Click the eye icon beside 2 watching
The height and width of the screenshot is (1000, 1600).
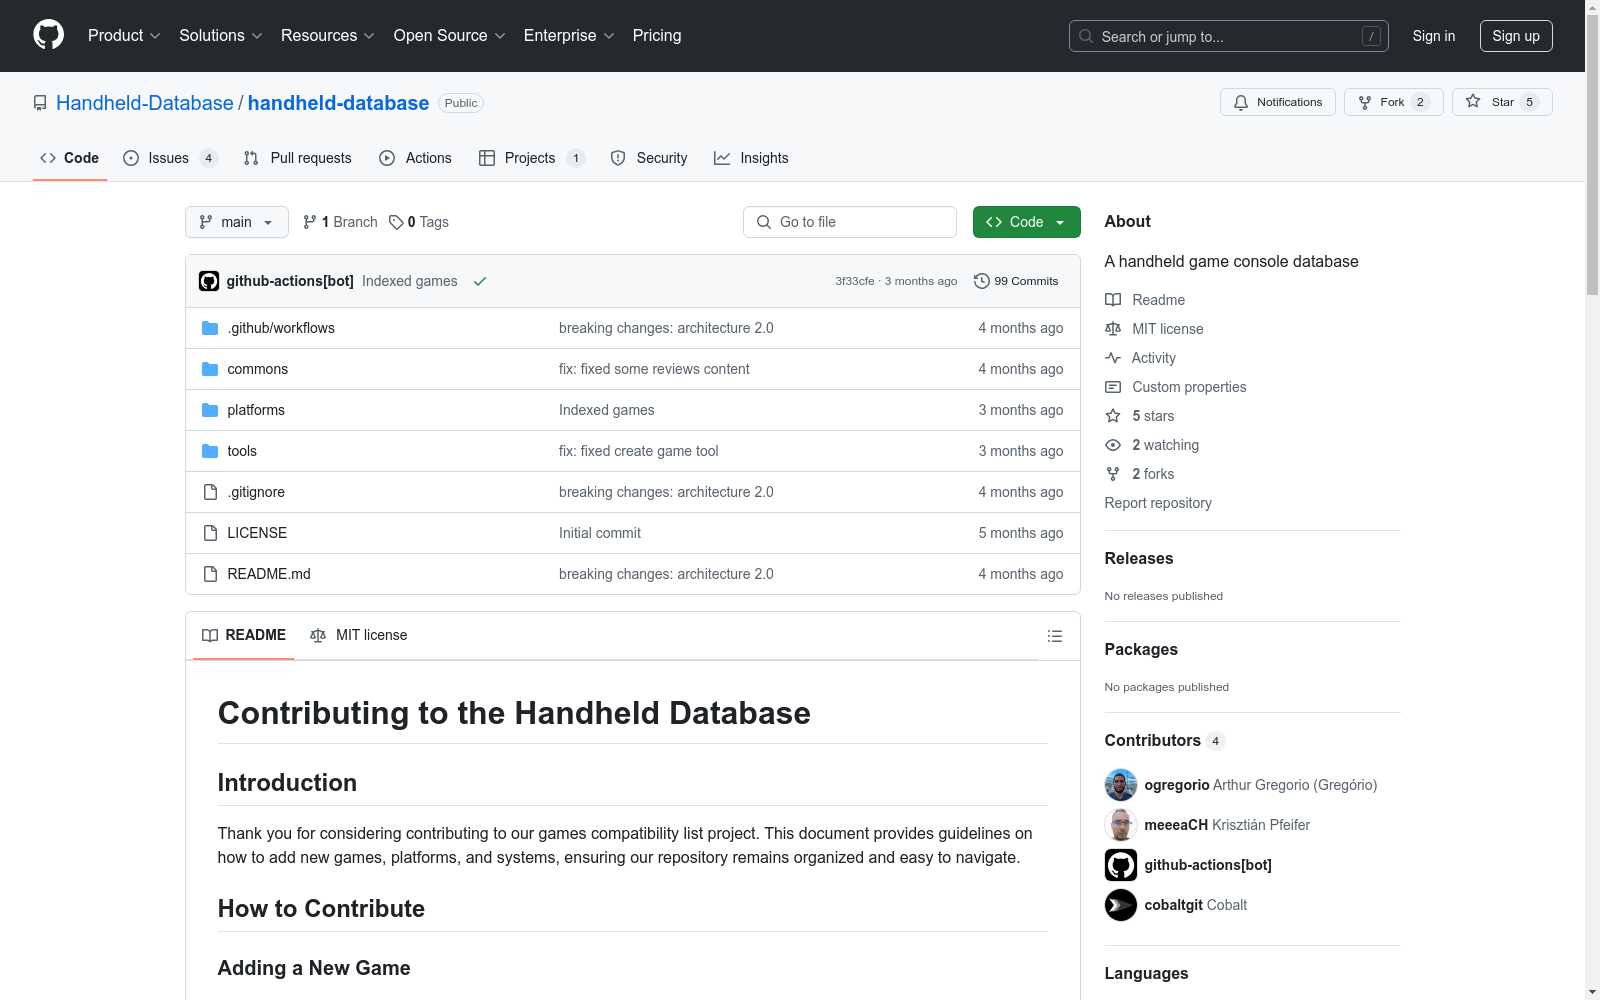click(1113, 445)
